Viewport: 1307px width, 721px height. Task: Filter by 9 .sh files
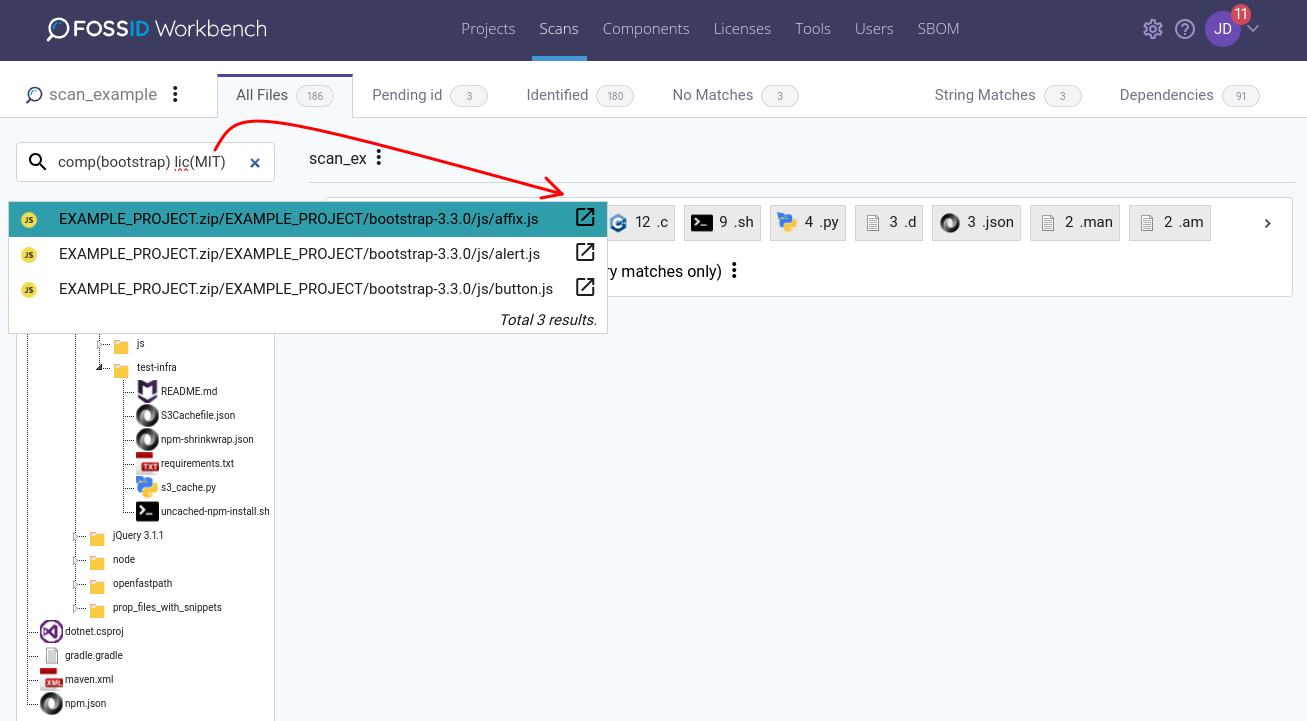(x=722, y=223)
